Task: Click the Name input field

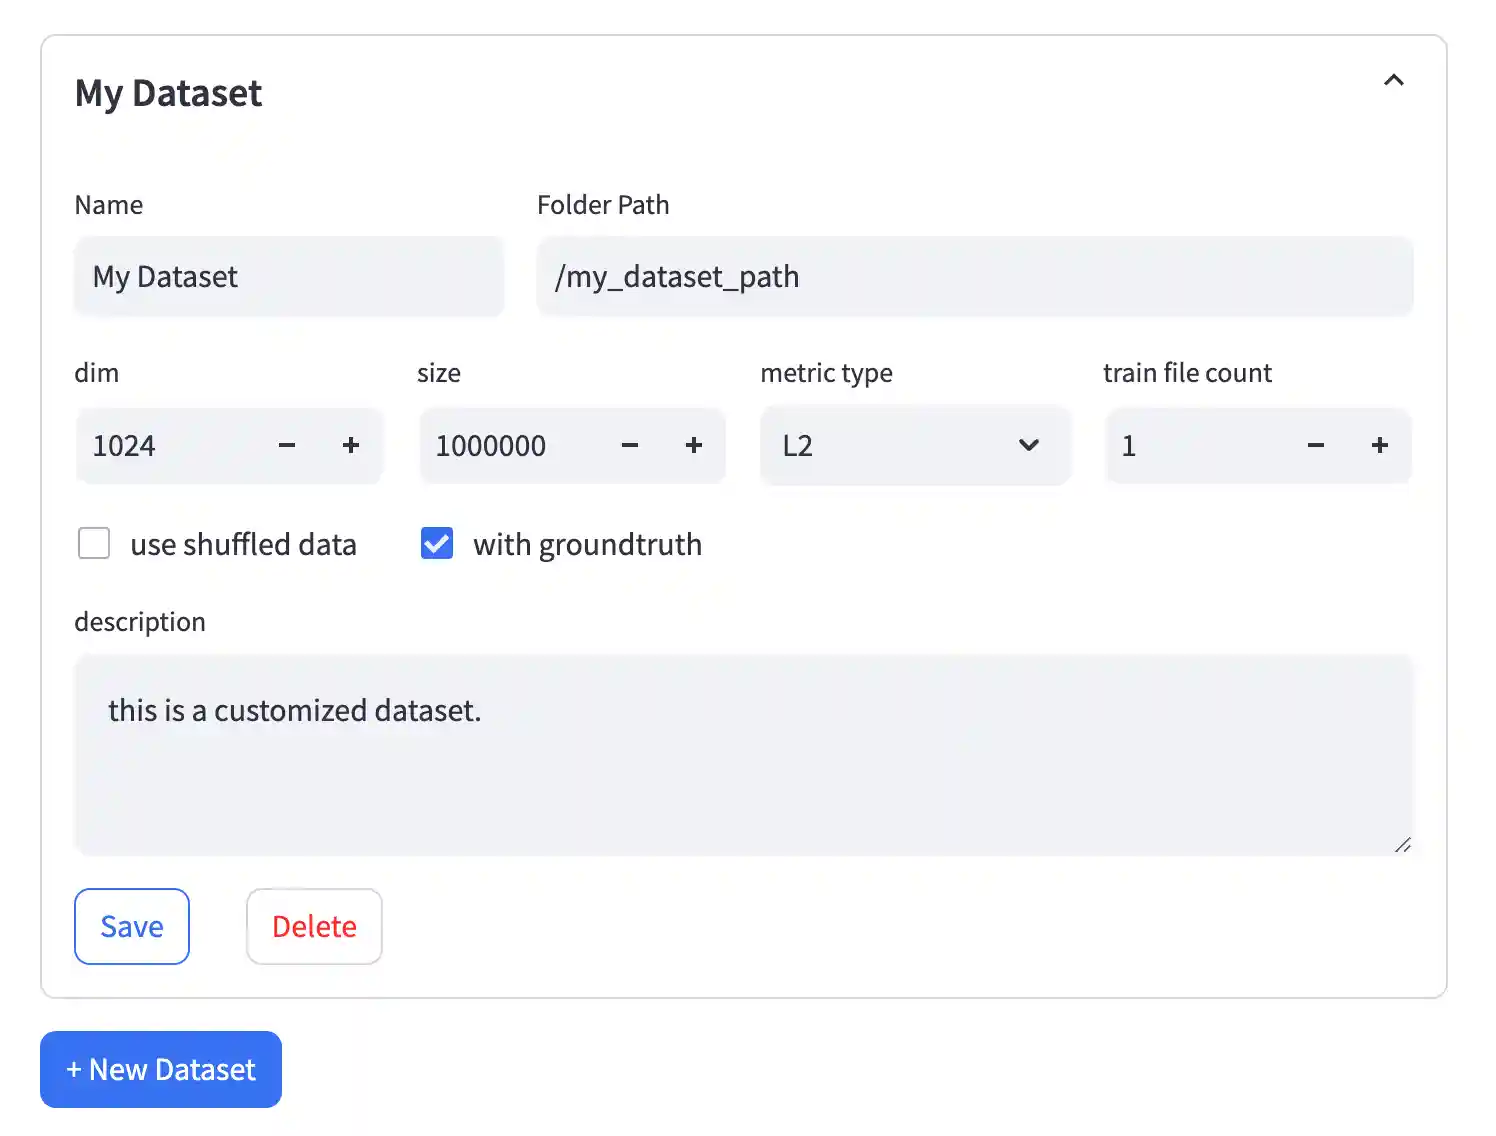Action: coord(288,277)
